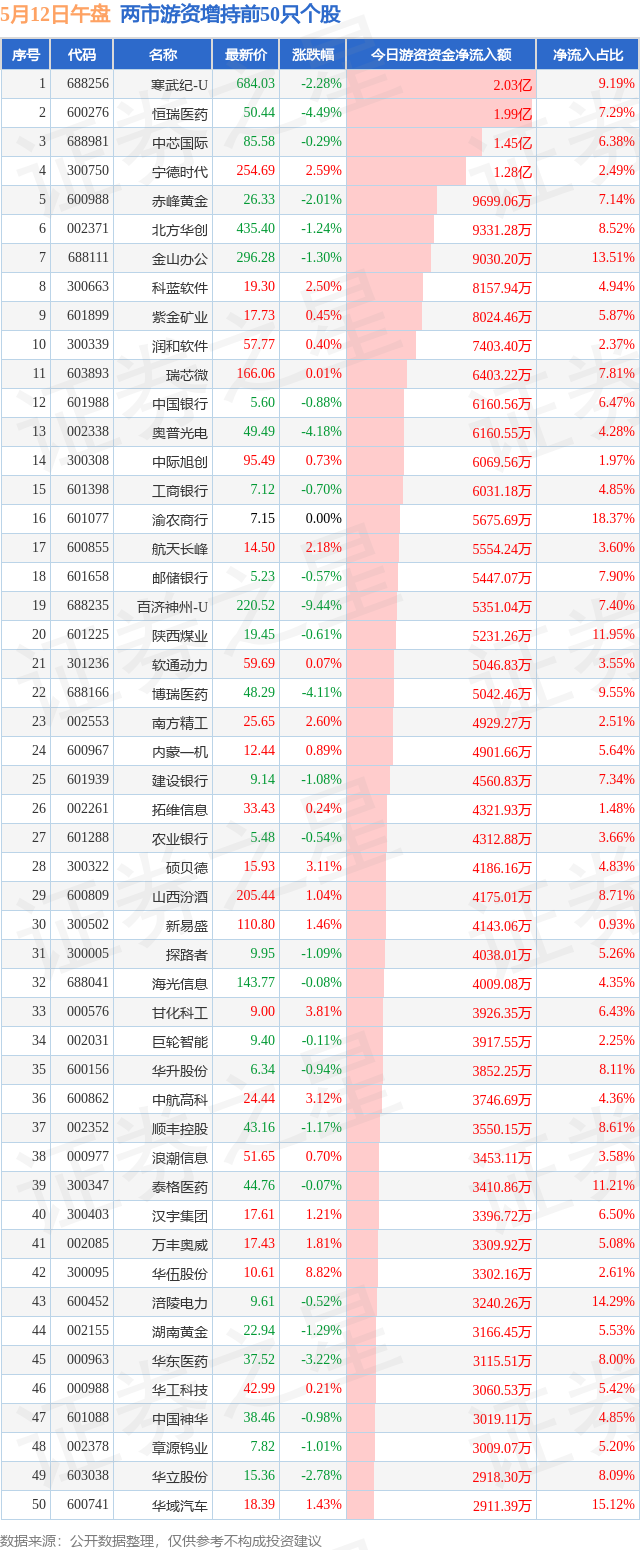Select stock name 华东医药

180,1360
